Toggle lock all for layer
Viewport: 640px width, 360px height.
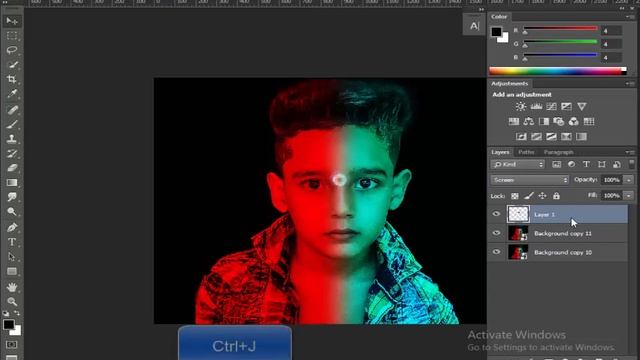tap(556, 196)
